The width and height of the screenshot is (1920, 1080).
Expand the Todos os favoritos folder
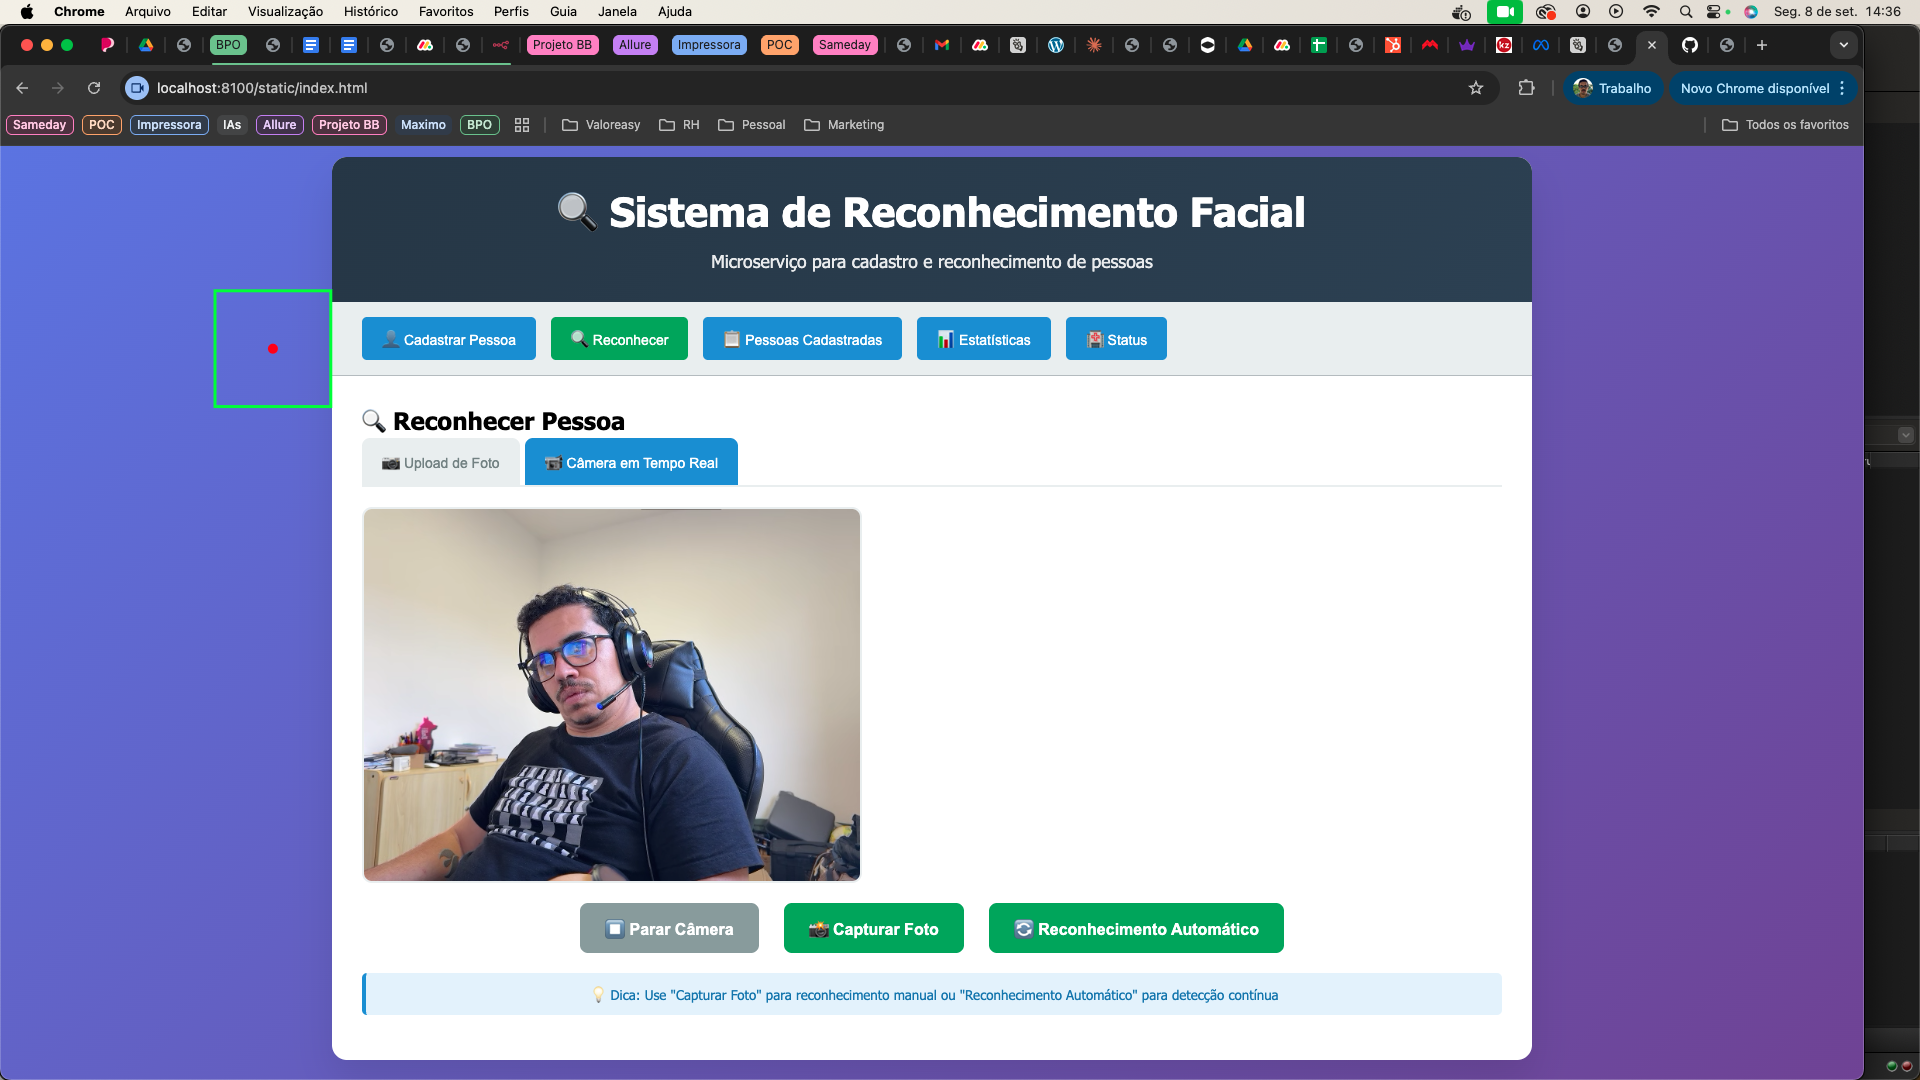click(x=1785, y=125)
